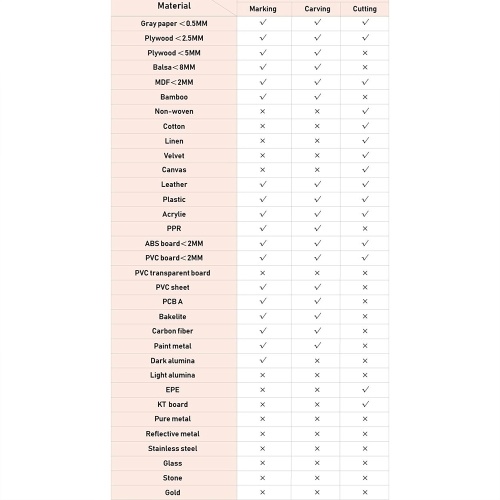Click the Cutting column header
500x500 pixels.
(x=365, y=9)
